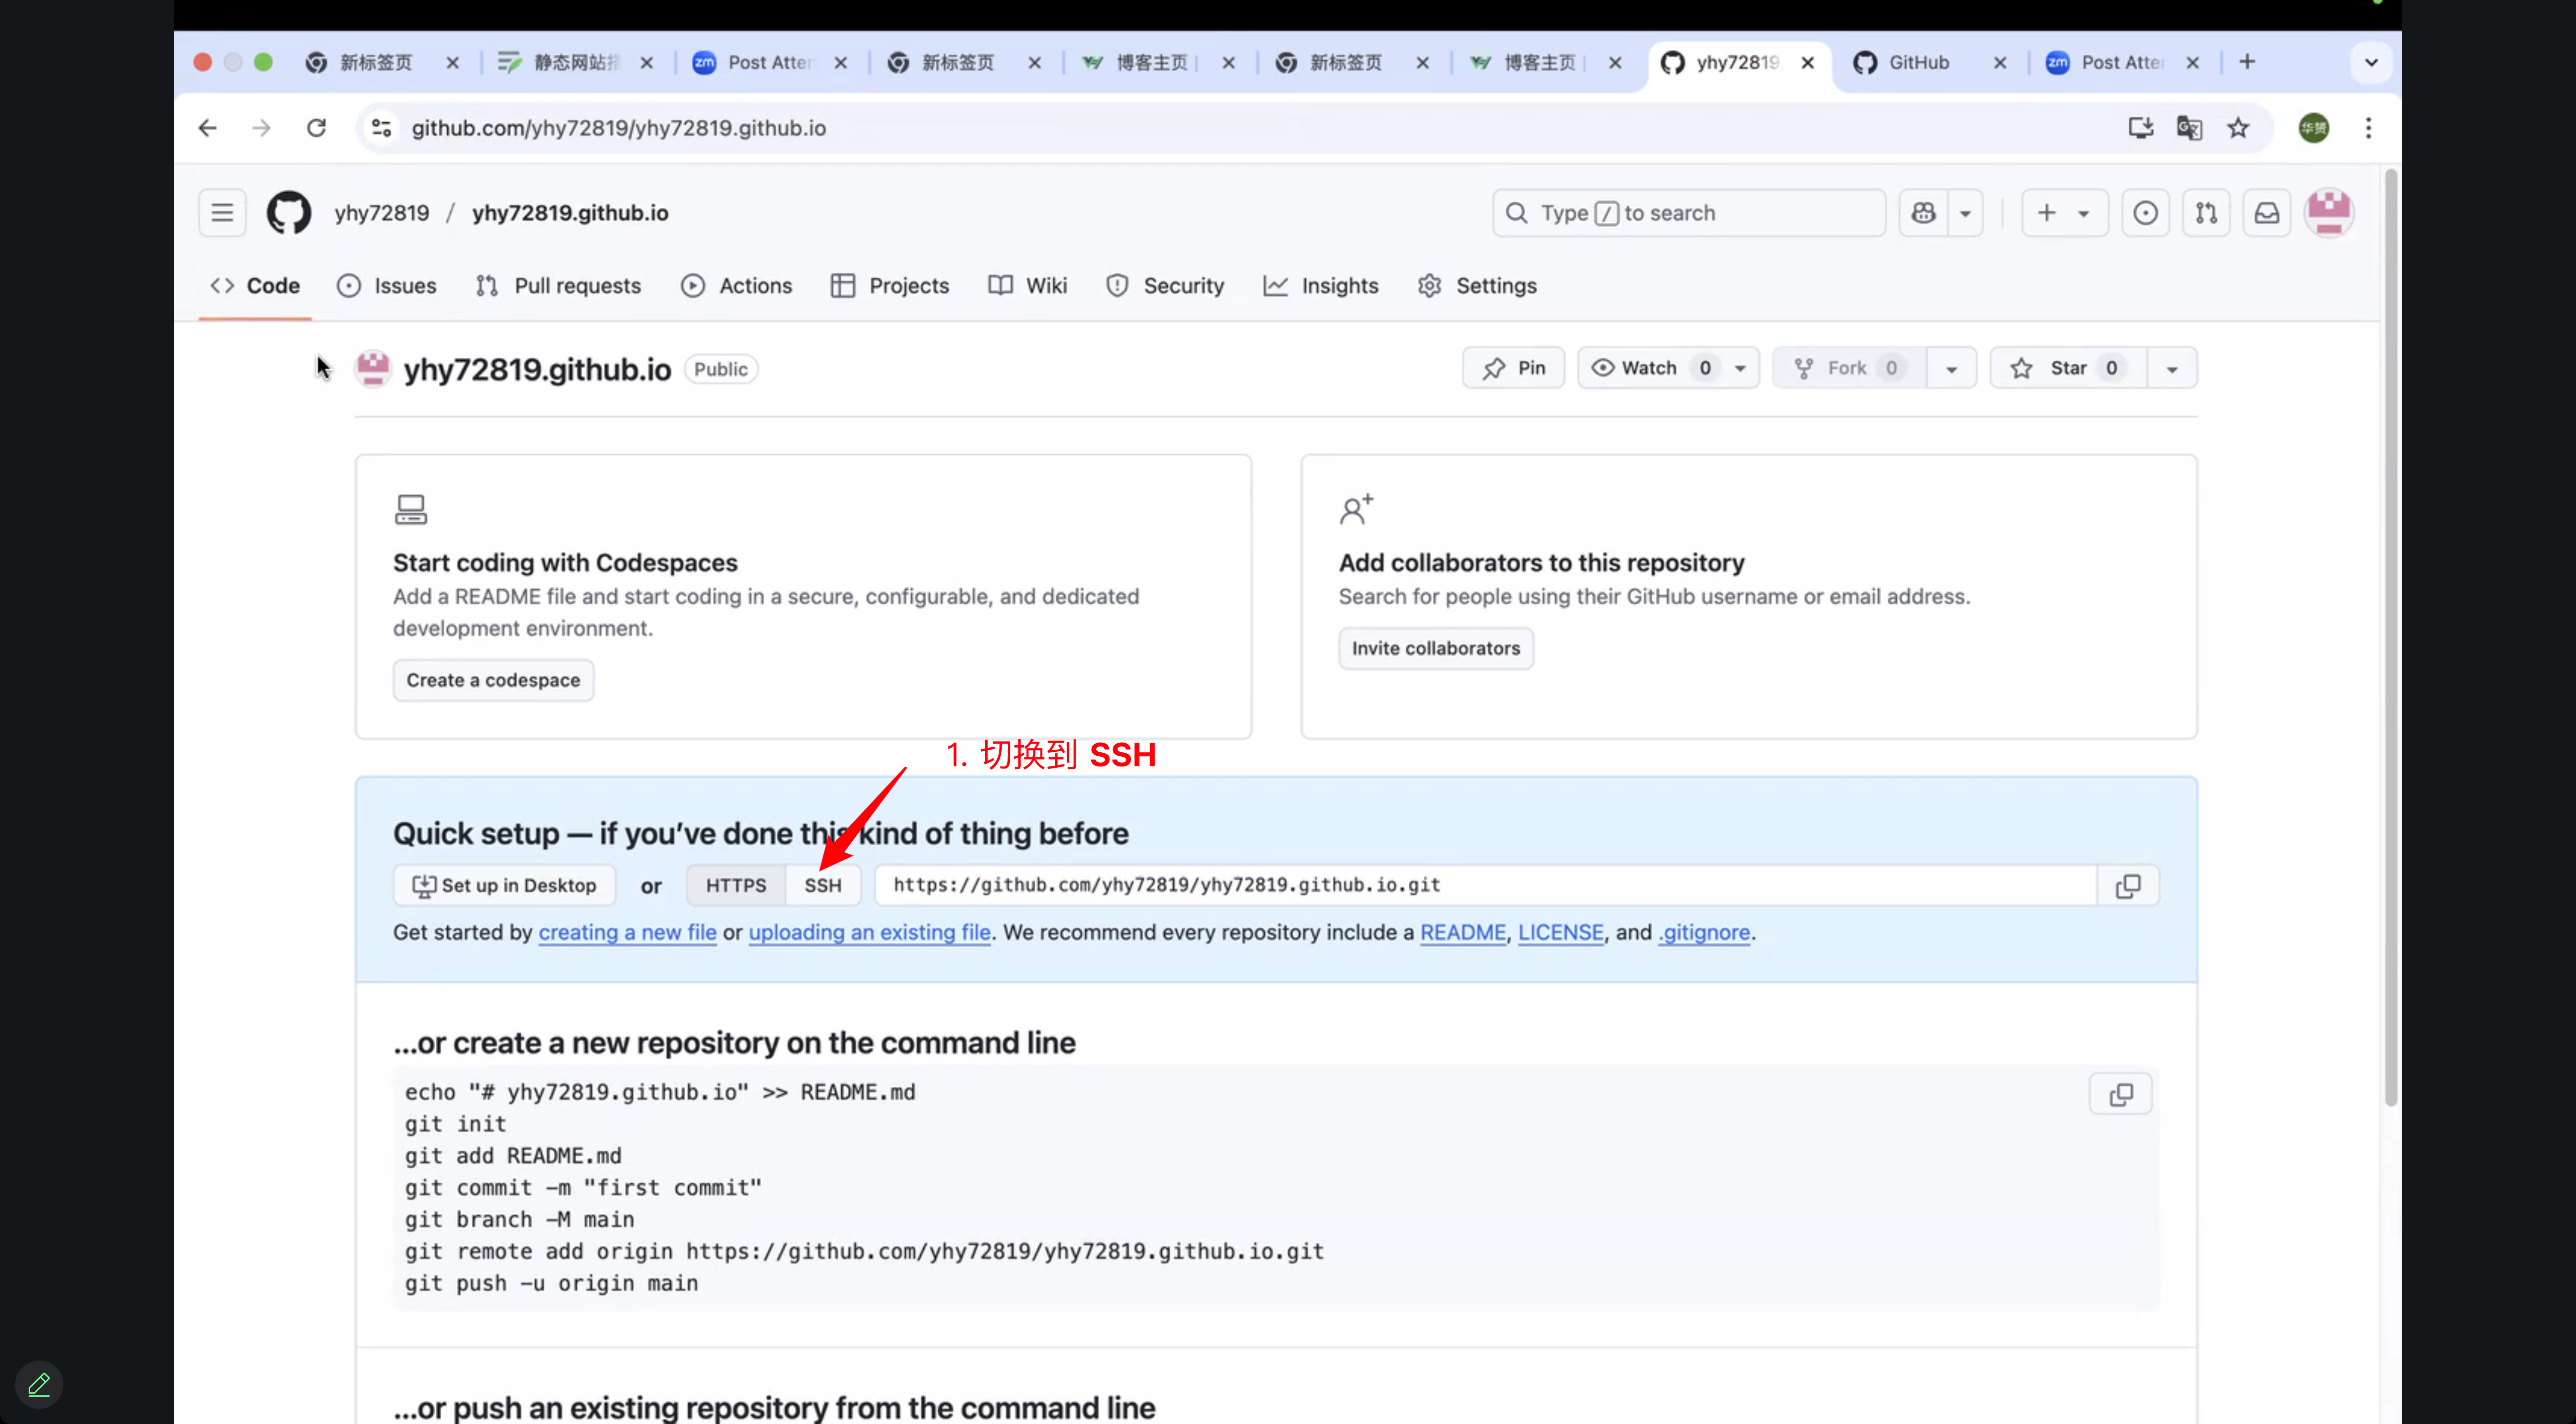Open the create new plus menu
The image size is (2576, 1424).
pos(2064,213)
